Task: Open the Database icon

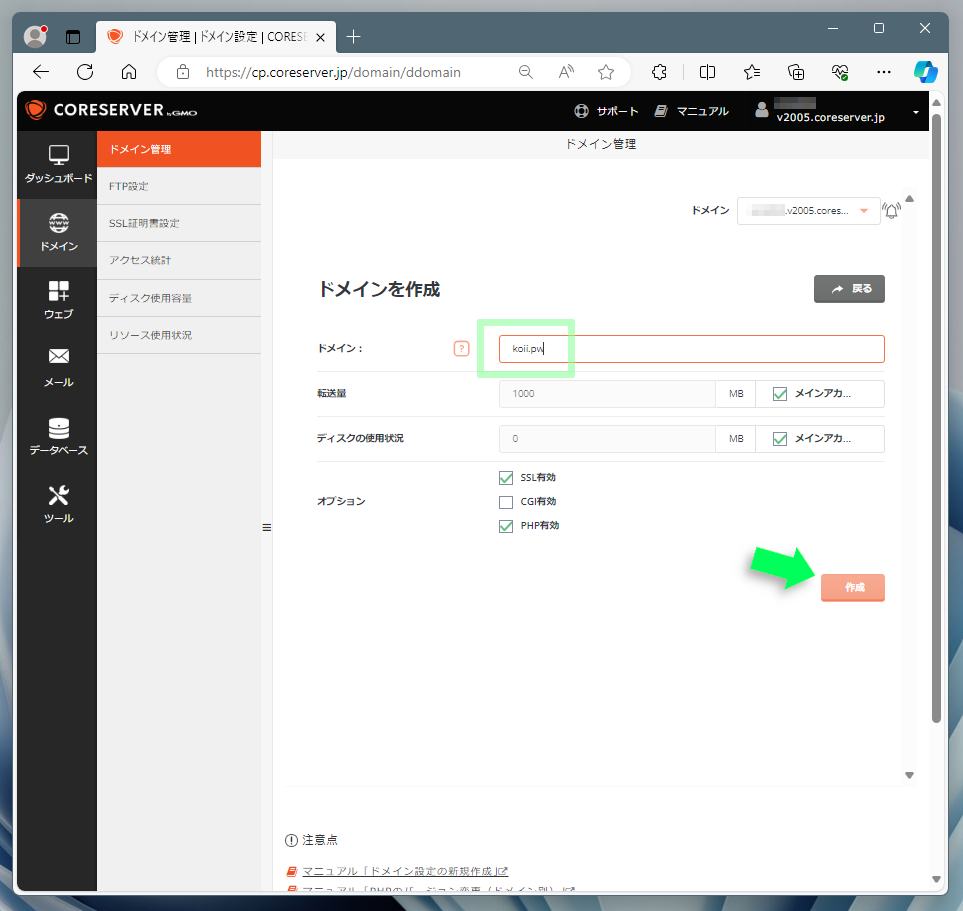Action: (58, 428)
